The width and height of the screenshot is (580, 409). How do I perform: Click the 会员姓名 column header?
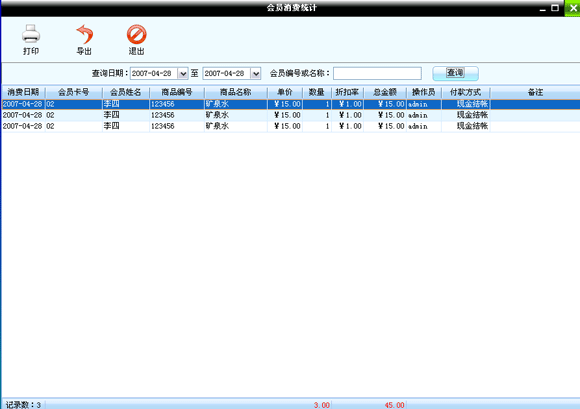(x=126, y=92)
